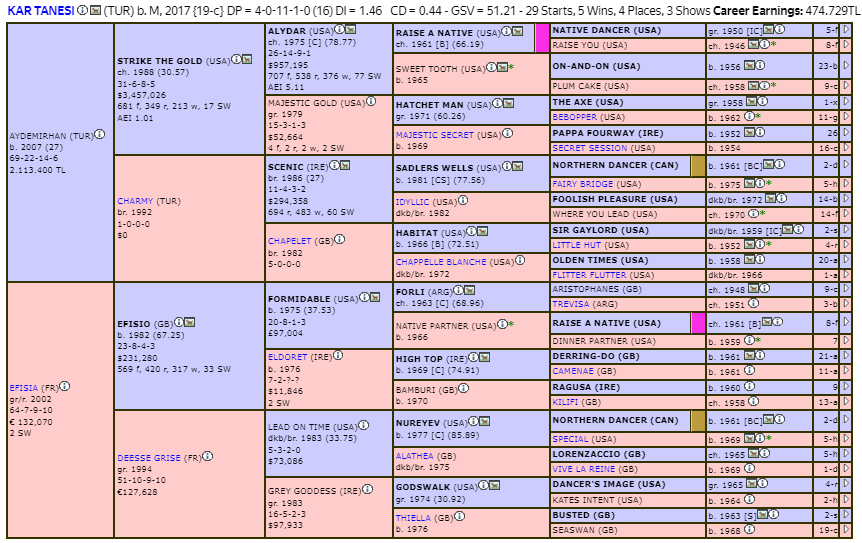Open info icon for EFISIA
Image resolution: width=862 pixels, height=543 pixels.
tap(64, 386)
